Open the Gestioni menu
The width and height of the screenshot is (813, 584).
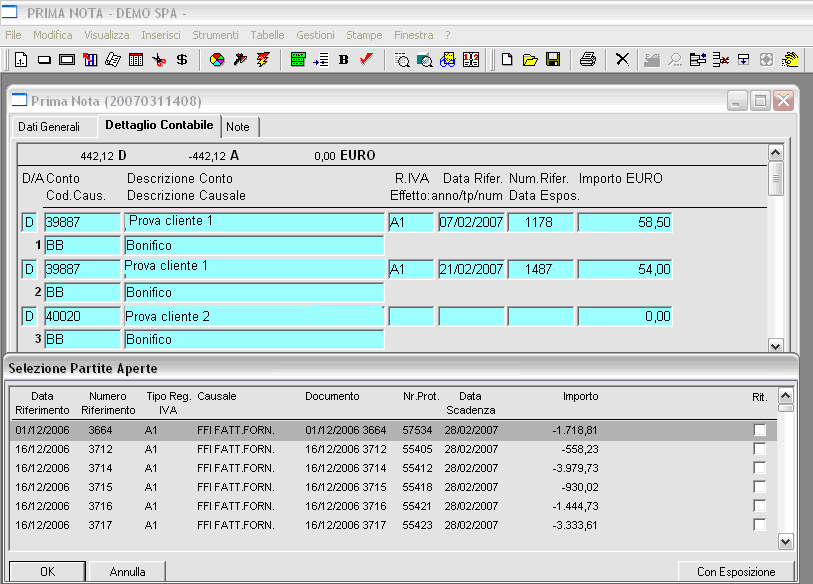[315, 35]
